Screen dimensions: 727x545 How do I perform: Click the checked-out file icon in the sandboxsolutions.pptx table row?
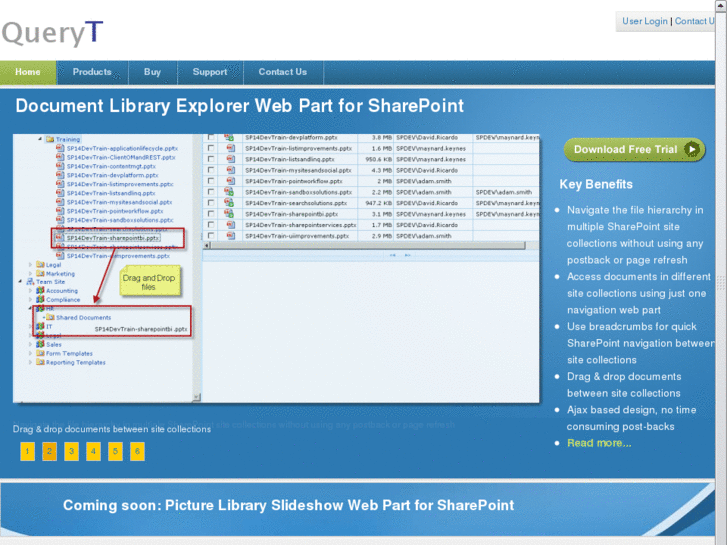tap(229, 192)
